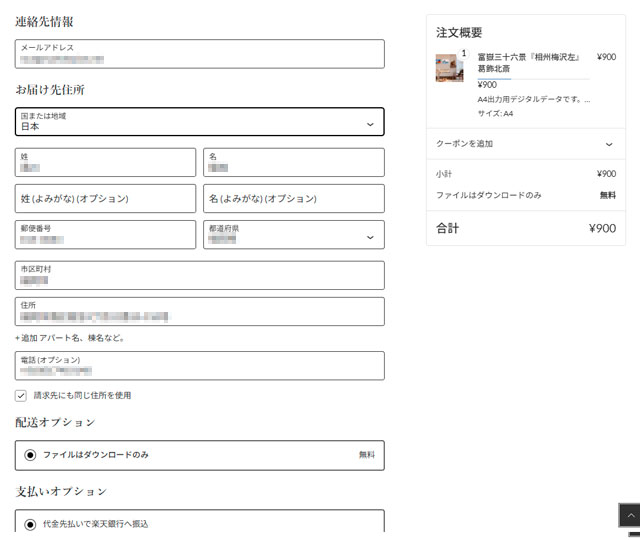Click the street address (住所) field
This screenshot has width=640, height=540.
(200, 312)
